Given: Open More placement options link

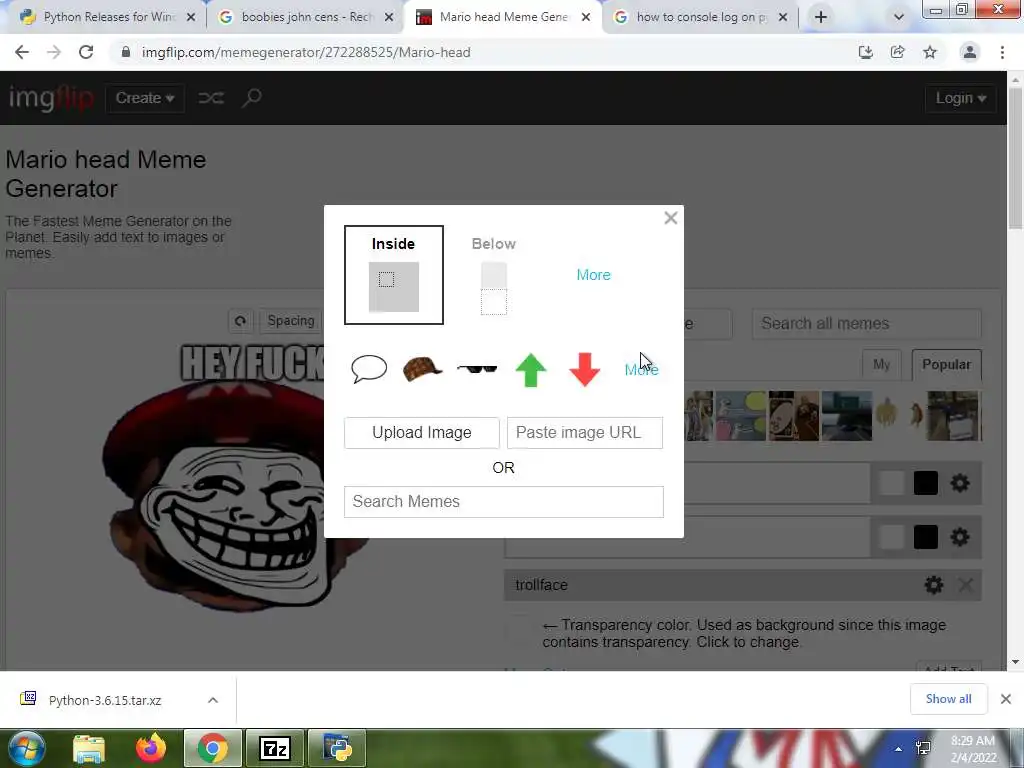Looking at the screenshot, I should [x=593, y=275].
